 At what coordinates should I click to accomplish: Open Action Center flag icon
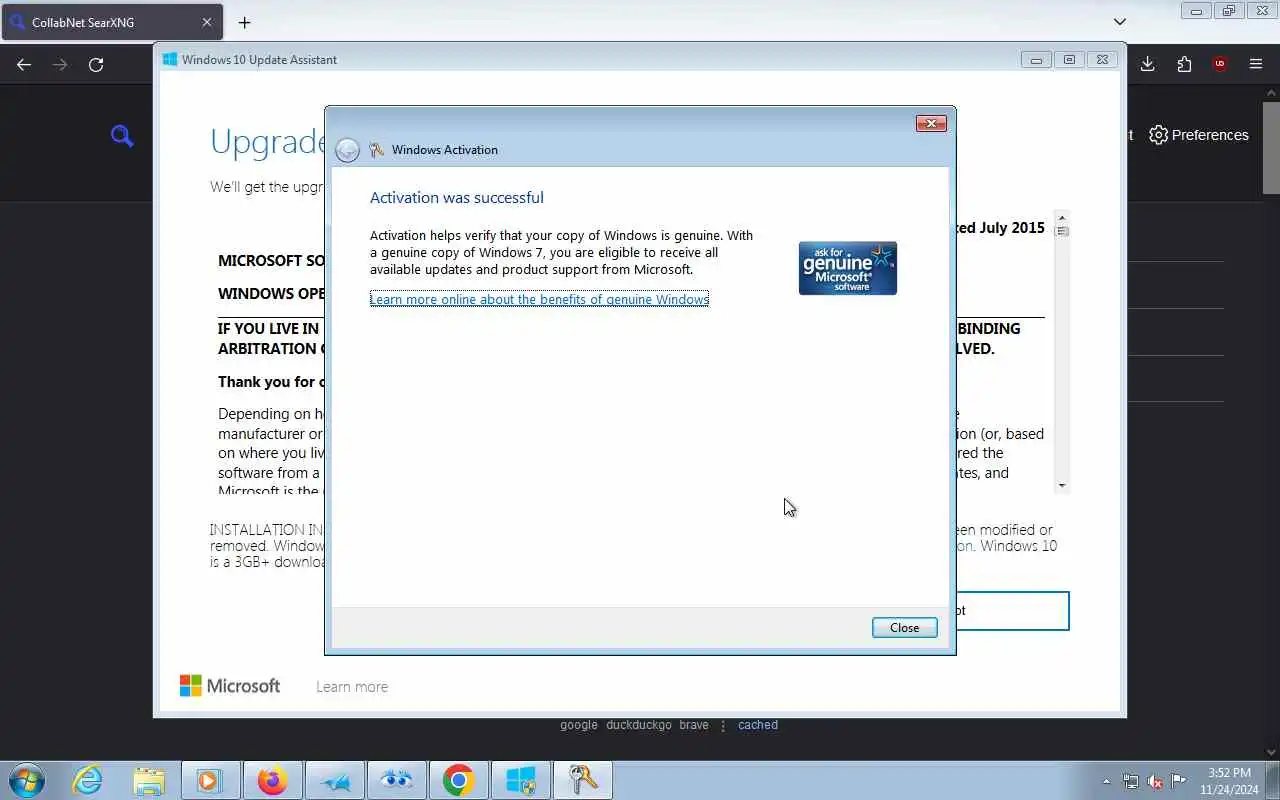[1179, 781]
